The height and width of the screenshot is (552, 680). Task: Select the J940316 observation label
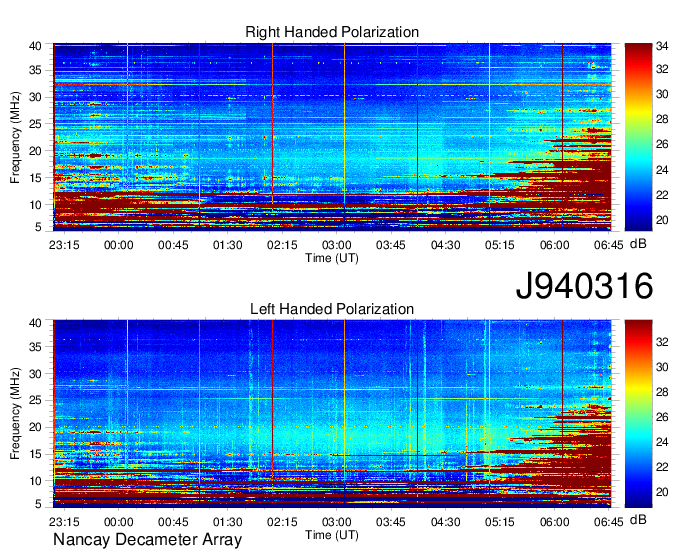(x=584, y=286)
